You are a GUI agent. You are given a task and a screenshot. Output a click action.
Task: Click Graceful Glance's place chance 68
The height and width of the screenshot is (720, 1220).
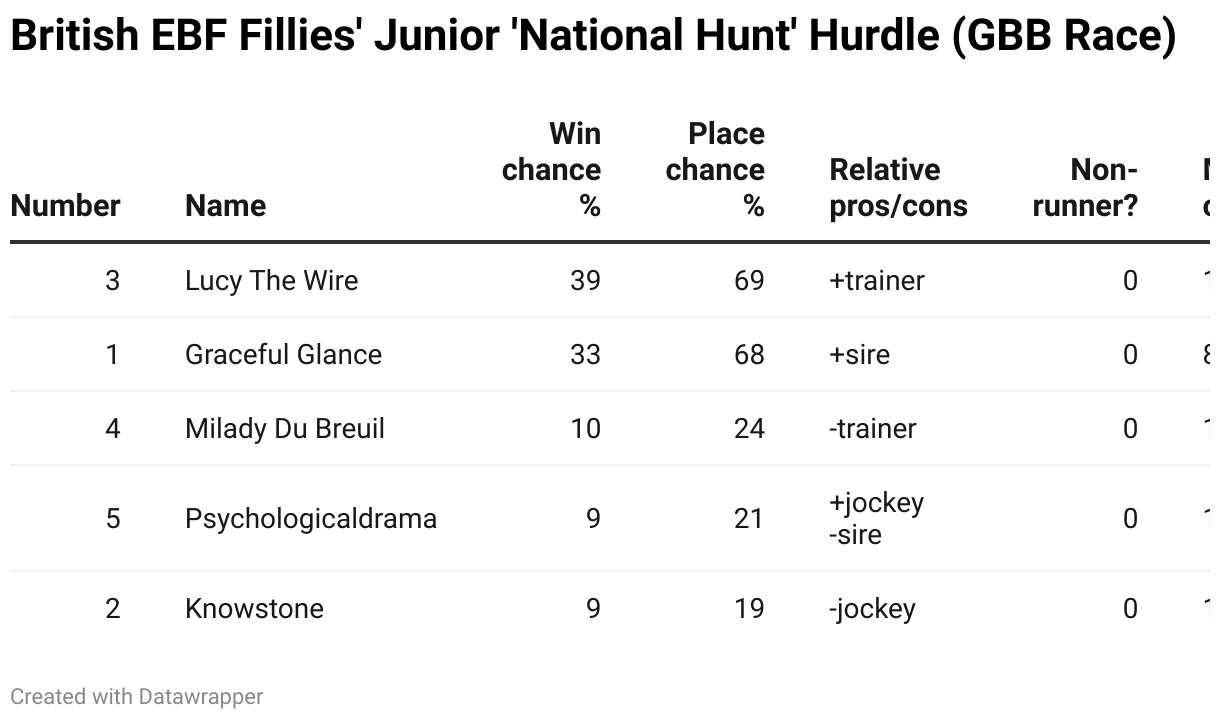[x=749, y=355]
